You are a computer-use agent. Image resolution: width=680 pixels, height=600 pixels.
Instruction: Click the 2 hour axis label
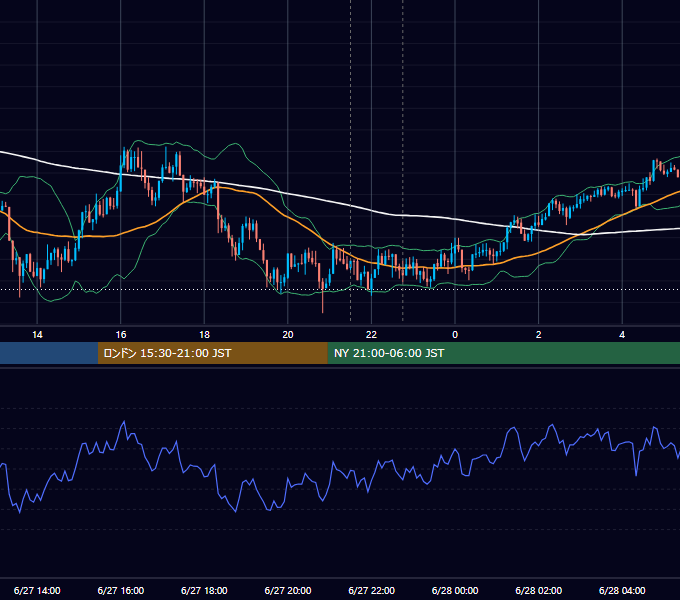[539, 335]
